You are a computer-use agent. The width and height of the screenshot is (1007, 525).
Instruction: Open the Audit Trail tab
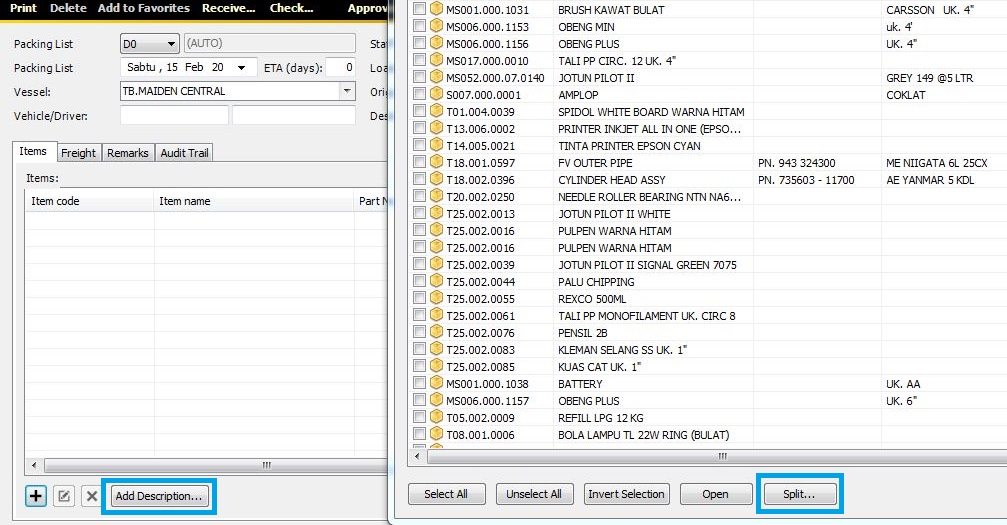point(184,153)
